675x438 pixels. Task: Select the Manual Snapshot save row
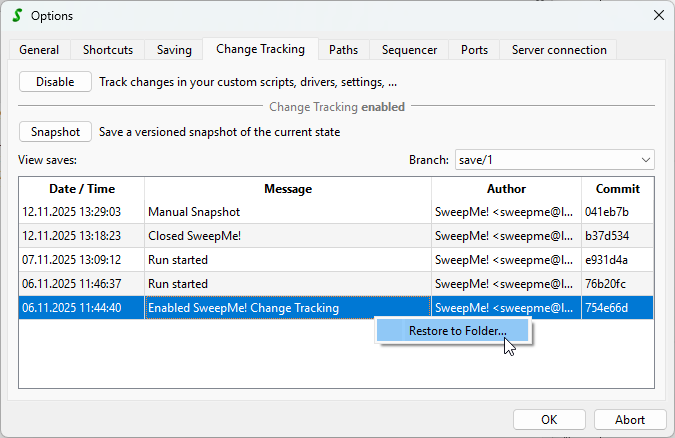(194, 212)
